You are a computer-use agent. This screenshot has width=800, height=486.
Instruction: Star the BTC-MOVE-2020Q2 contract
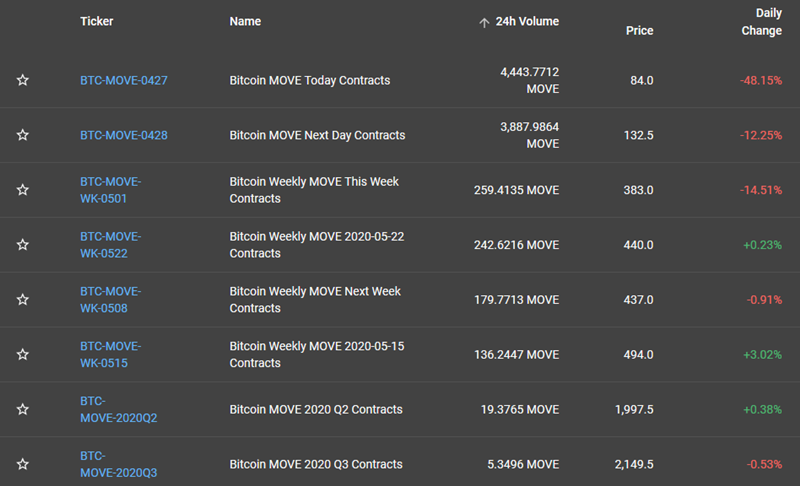[22, 409]
